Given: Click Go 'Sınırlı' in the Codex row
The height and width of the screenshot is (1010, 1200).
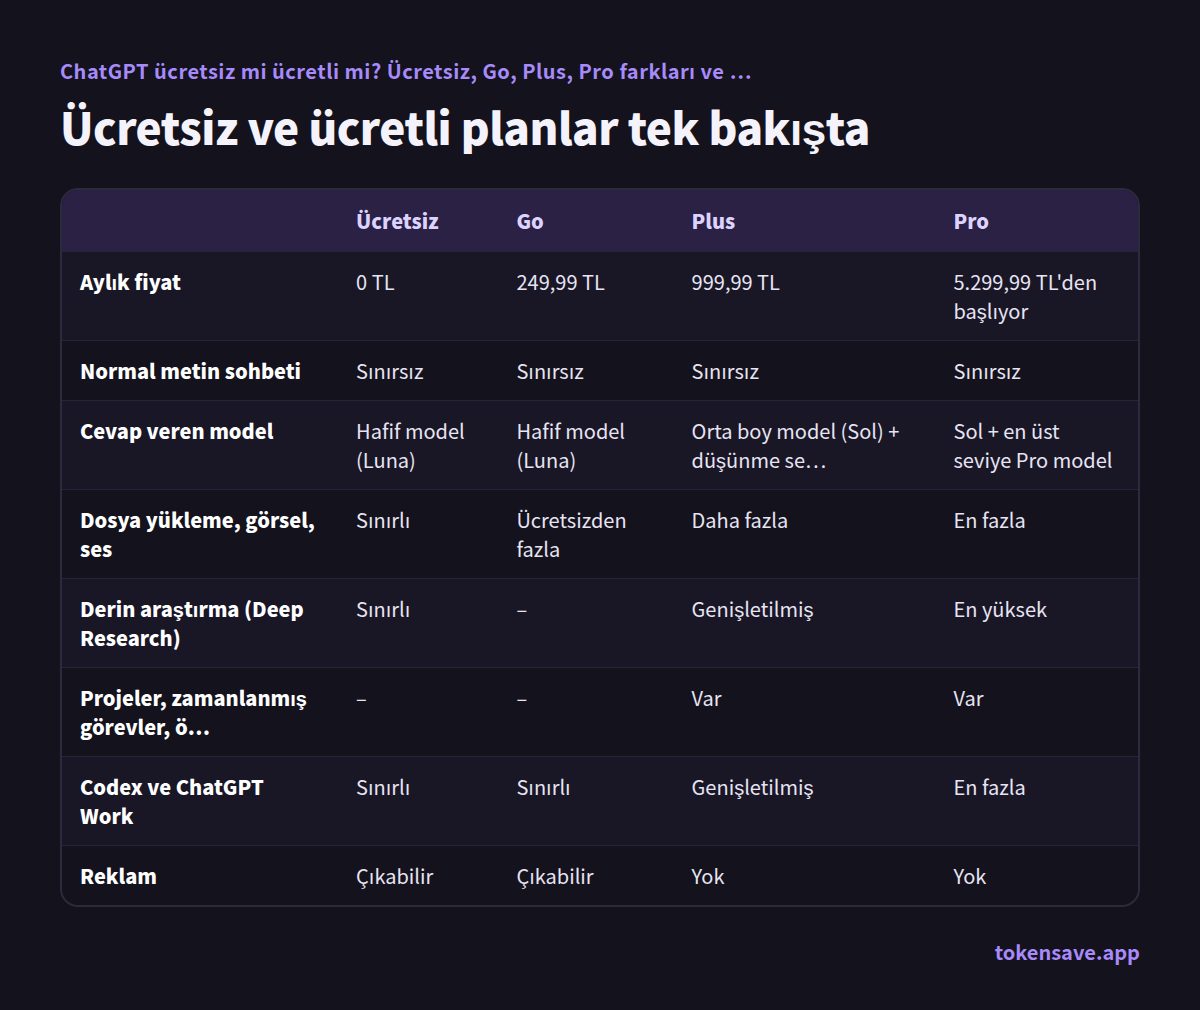Looking at the screenshot, I should point(543,788).
